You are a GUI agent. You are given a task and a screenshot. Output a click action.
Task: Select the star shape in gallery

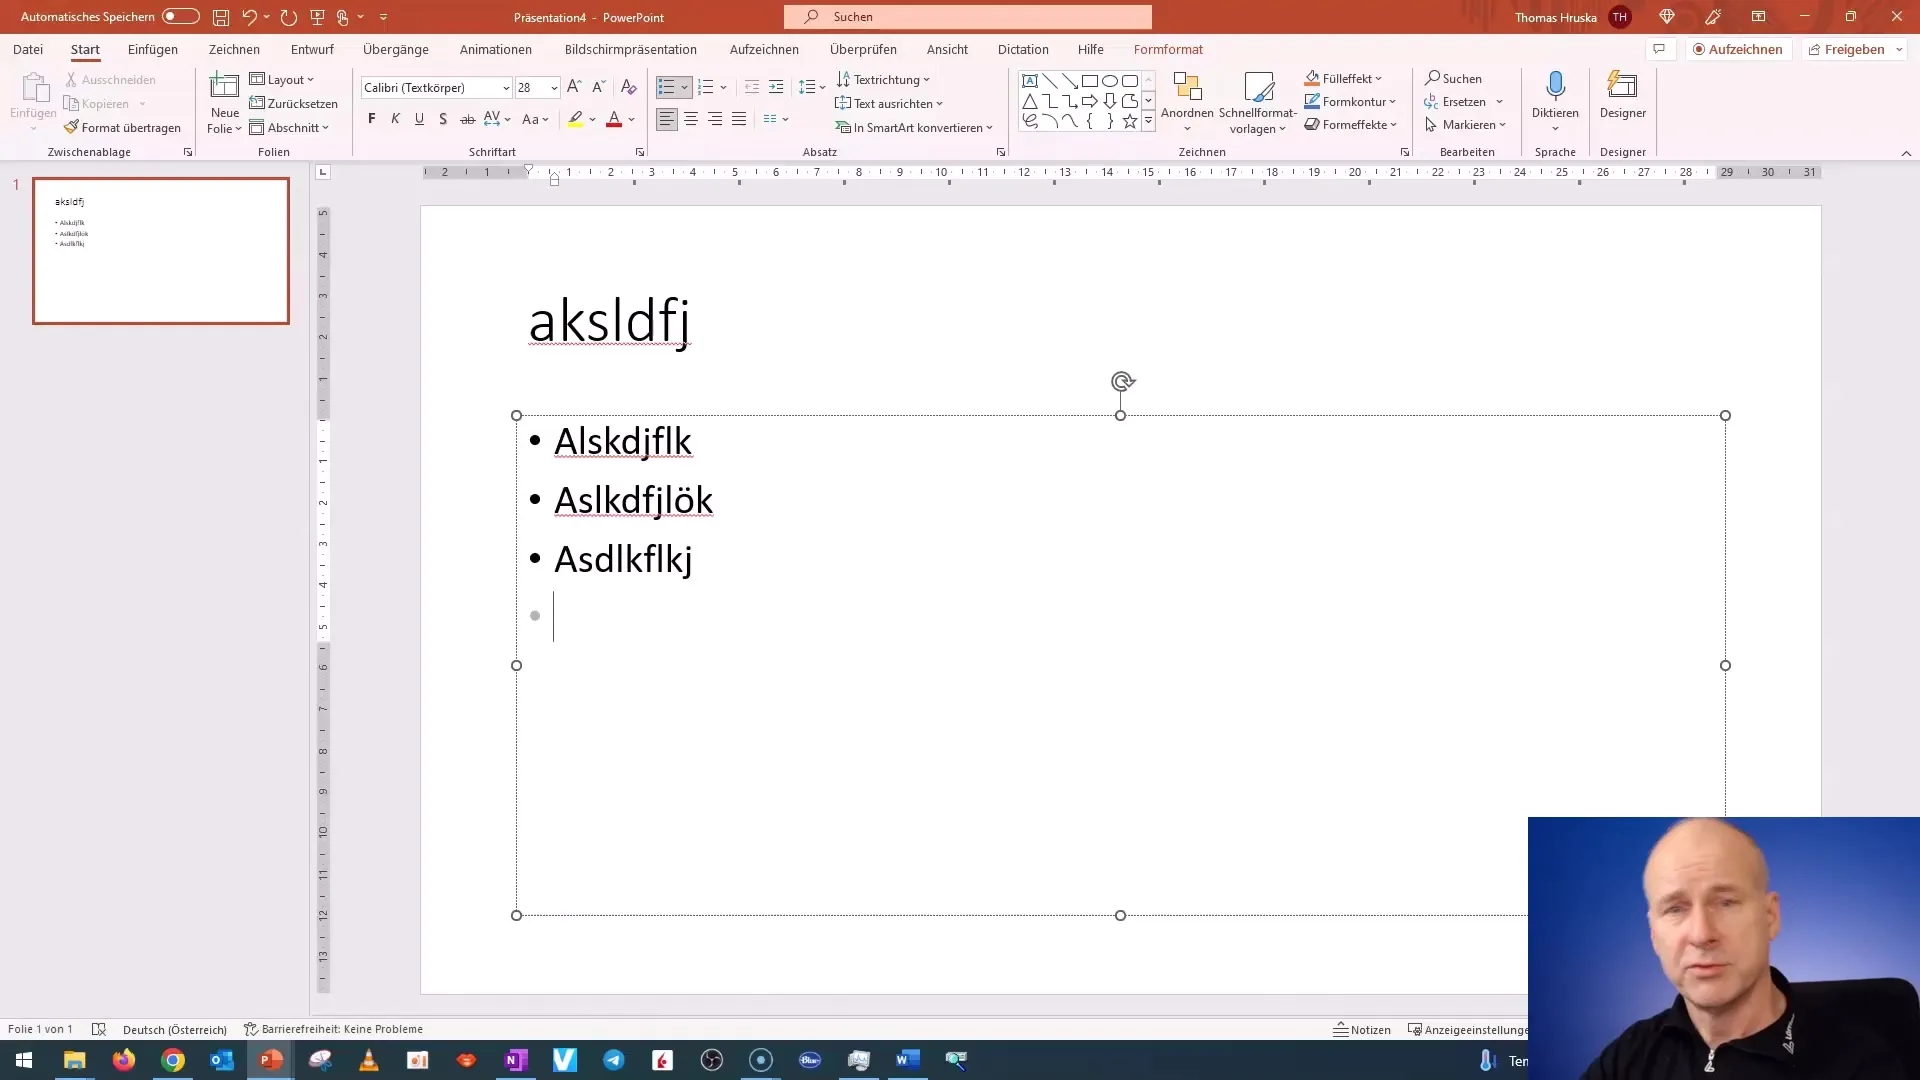(1130, 121)
